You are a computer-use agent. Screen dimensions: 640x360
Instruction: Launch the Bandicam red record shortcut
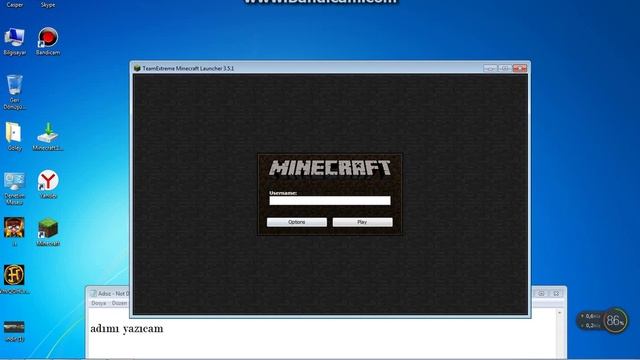pyautogui.click(x=48, y=40)
